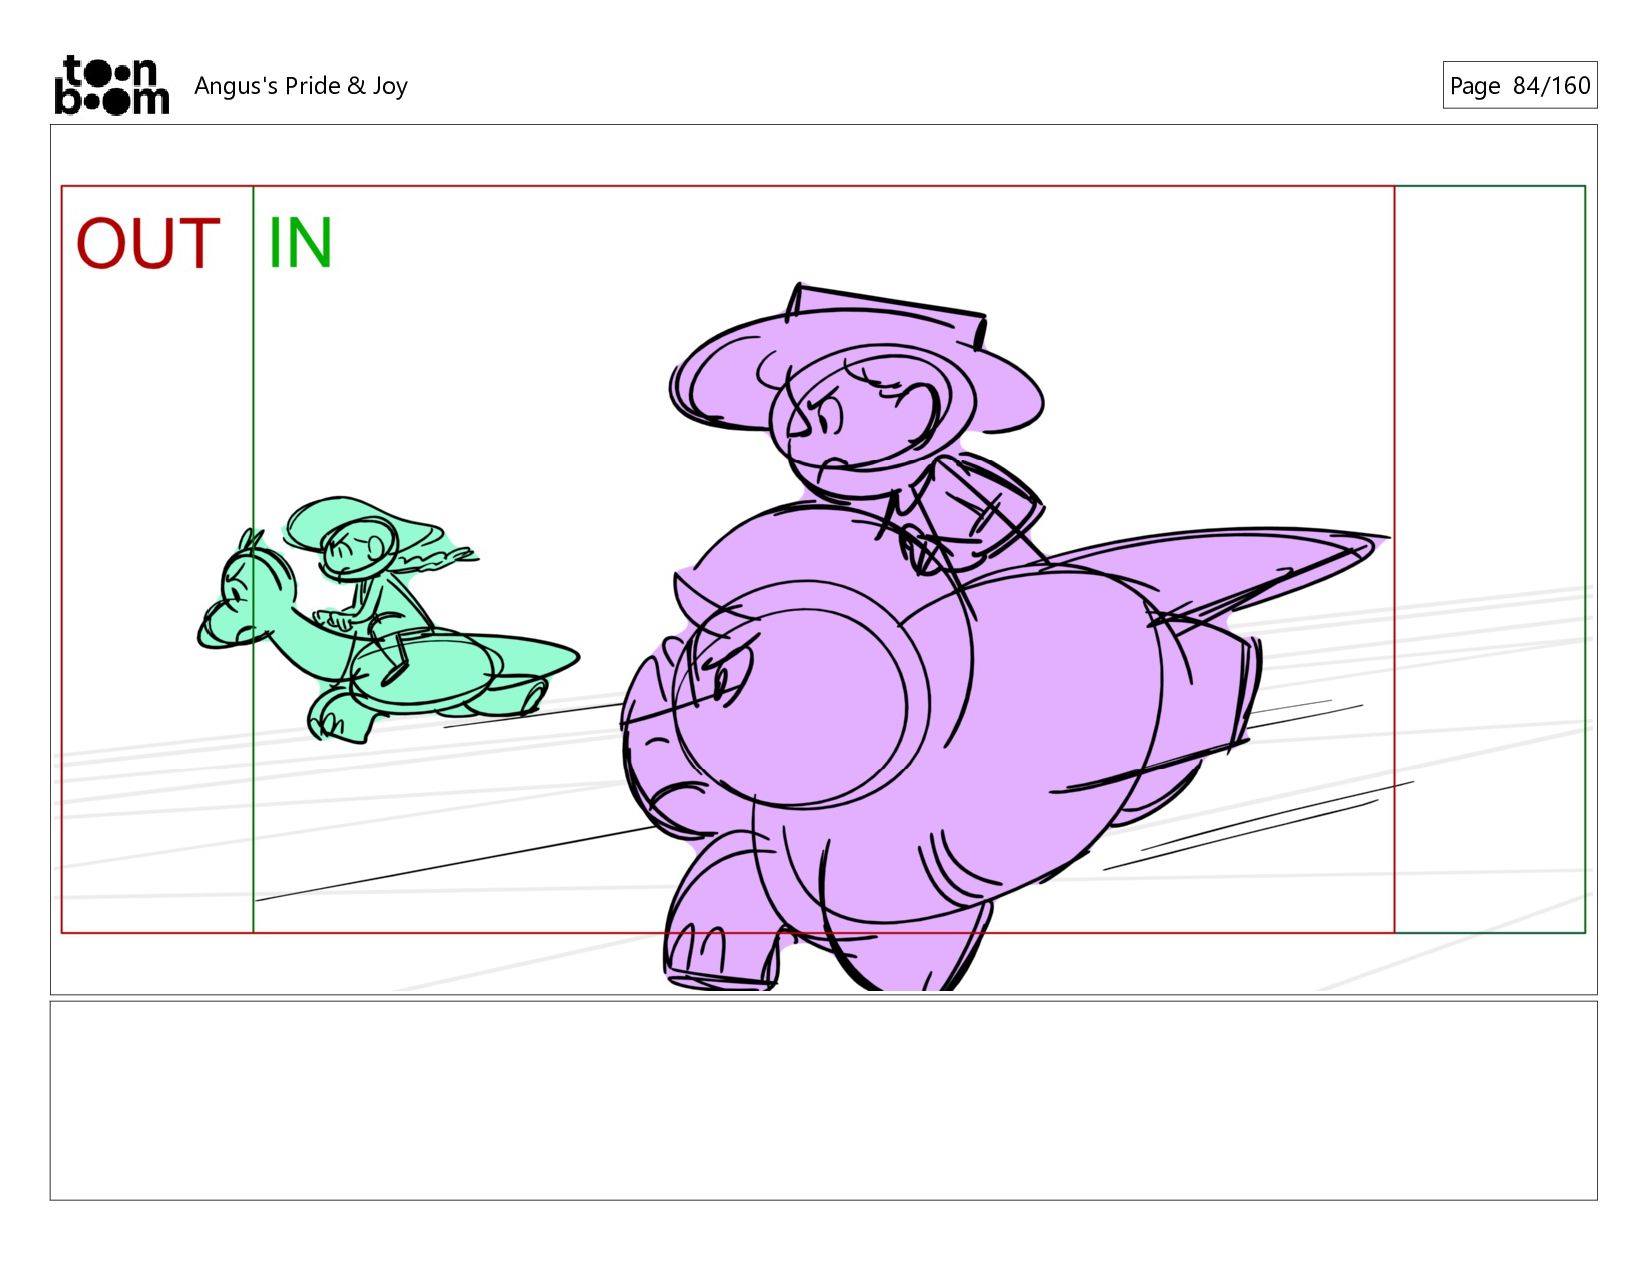Screen dimensions: 1650x1275
Task: Click the Toon Boom logo
Action: pyautogui.click(x=111, y=85)
